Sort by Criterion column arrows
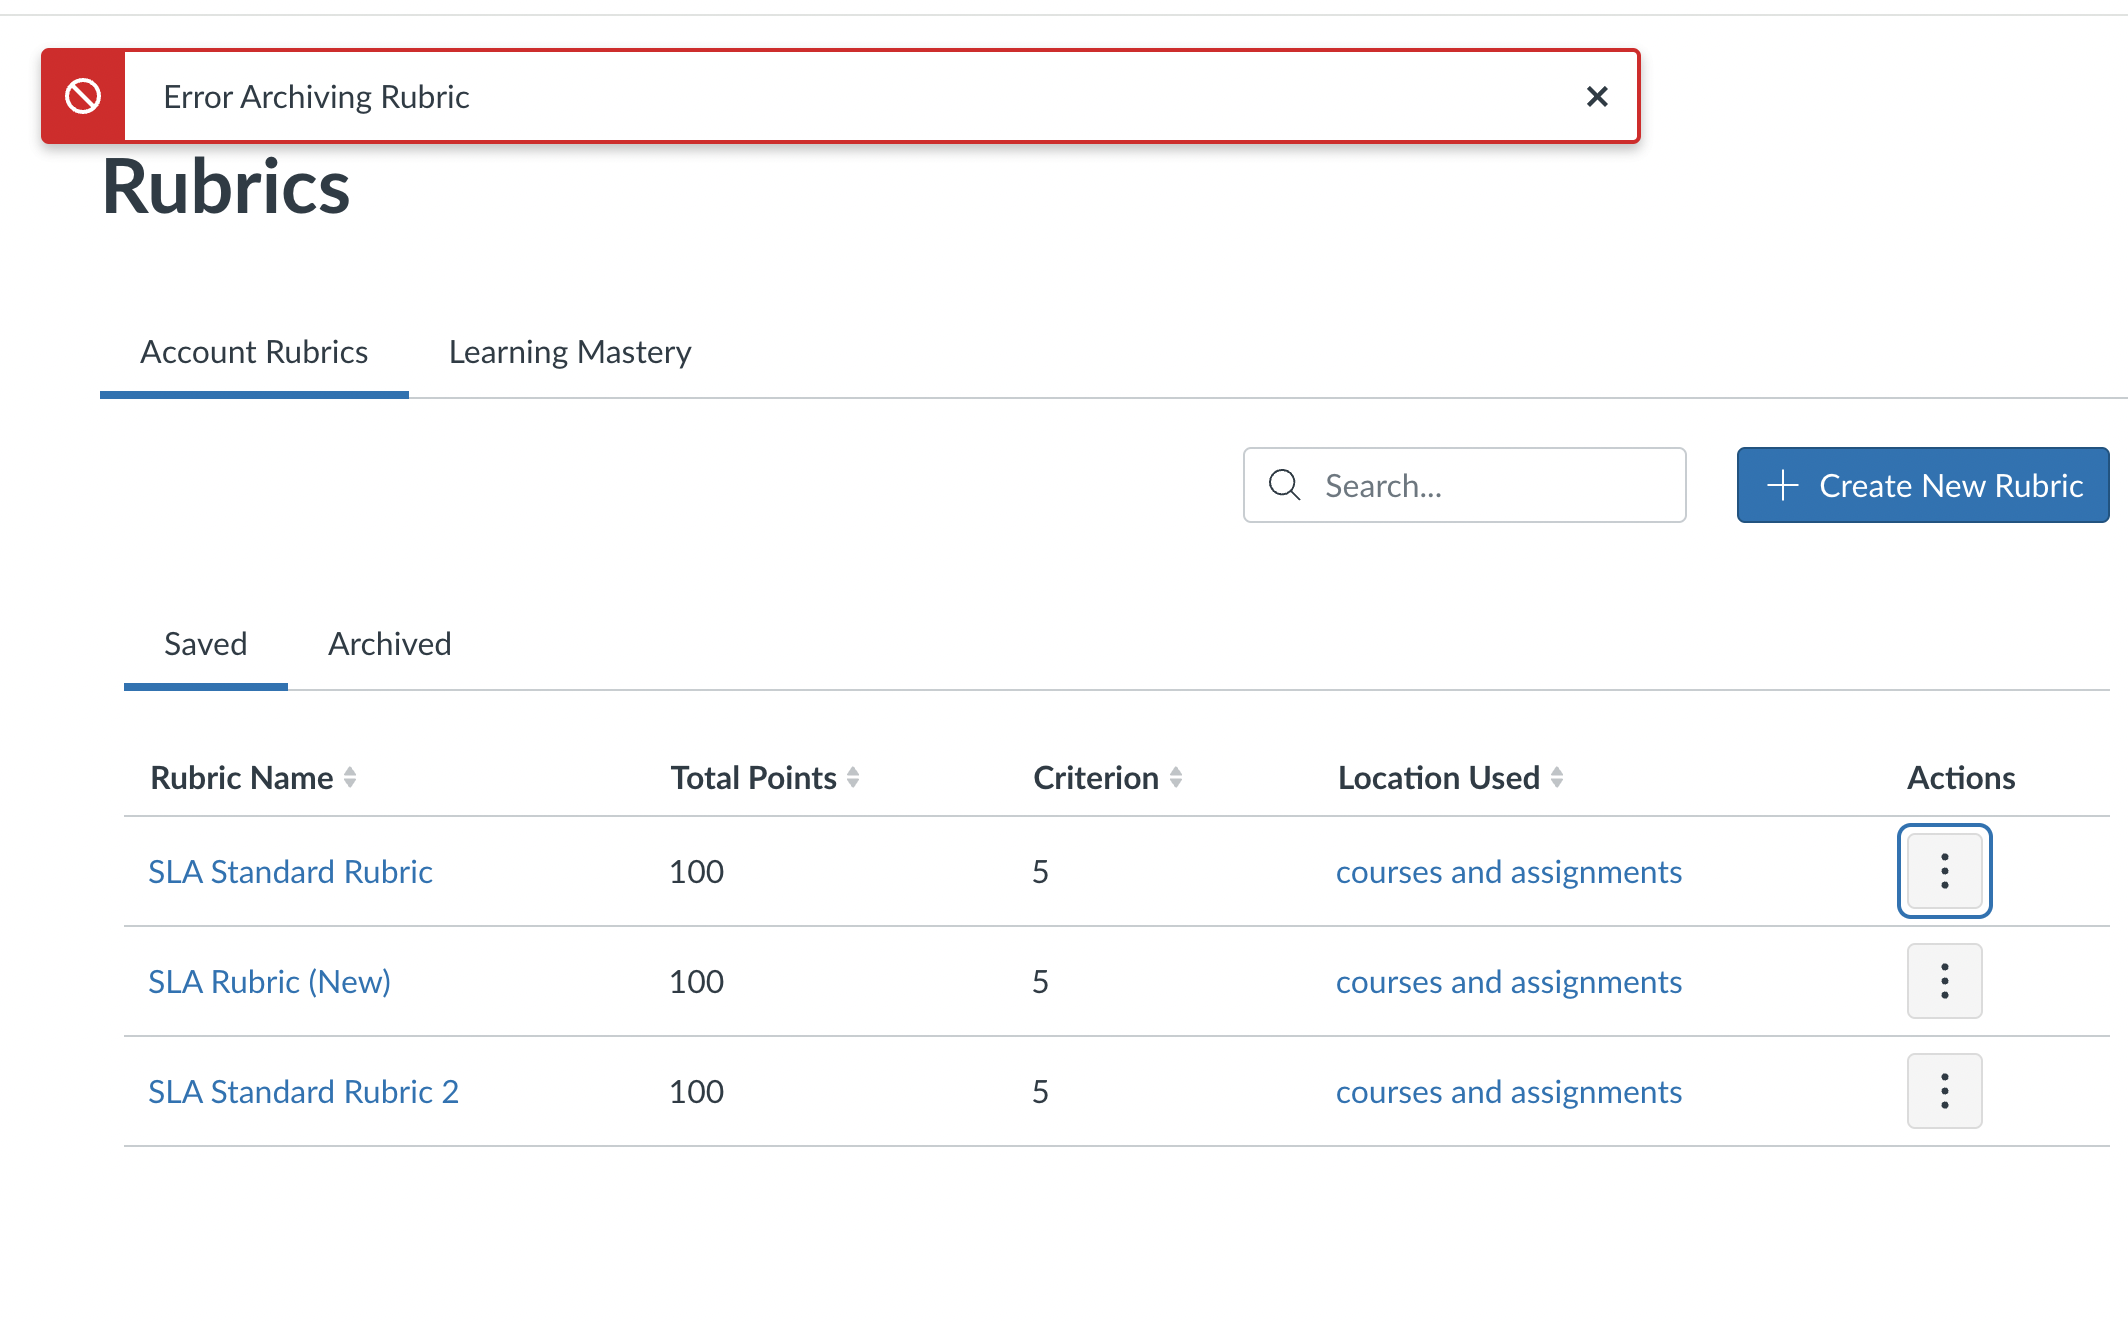Image resolution: width=2128 pixels, height=1322 pixels. click(x=1176, y=778)
